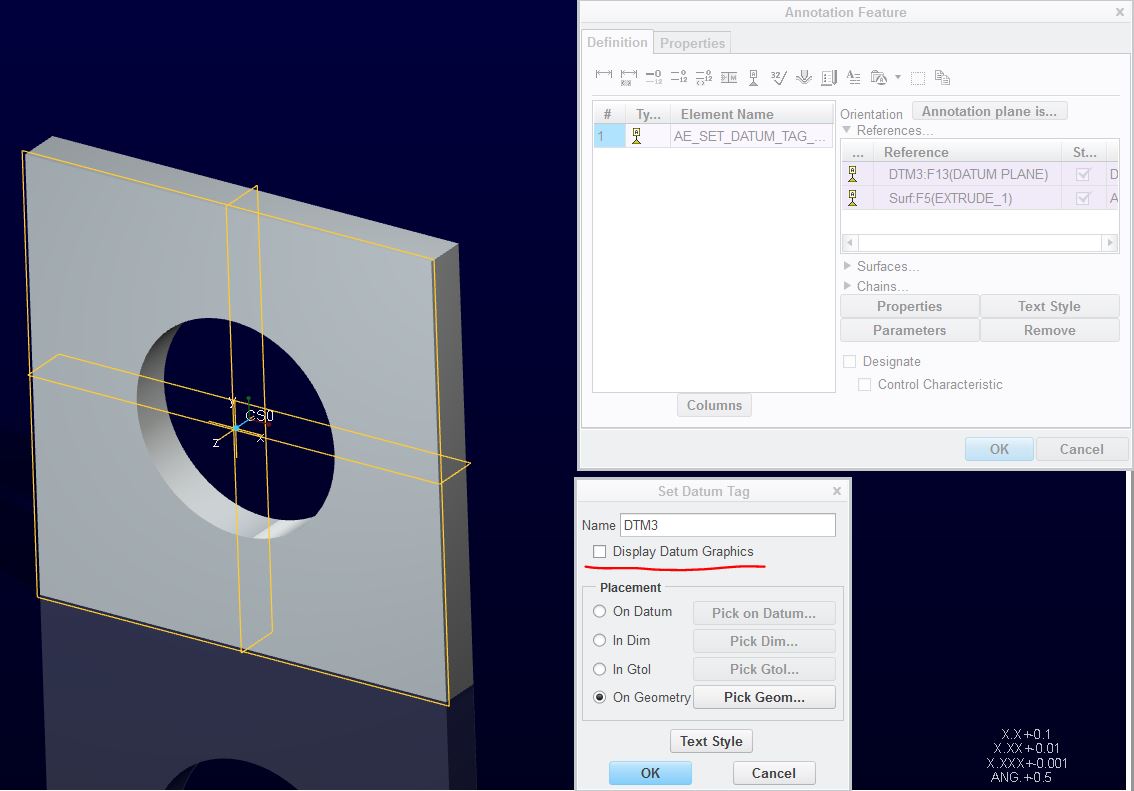Click the Pick Gtol... button

click(764, 670)
